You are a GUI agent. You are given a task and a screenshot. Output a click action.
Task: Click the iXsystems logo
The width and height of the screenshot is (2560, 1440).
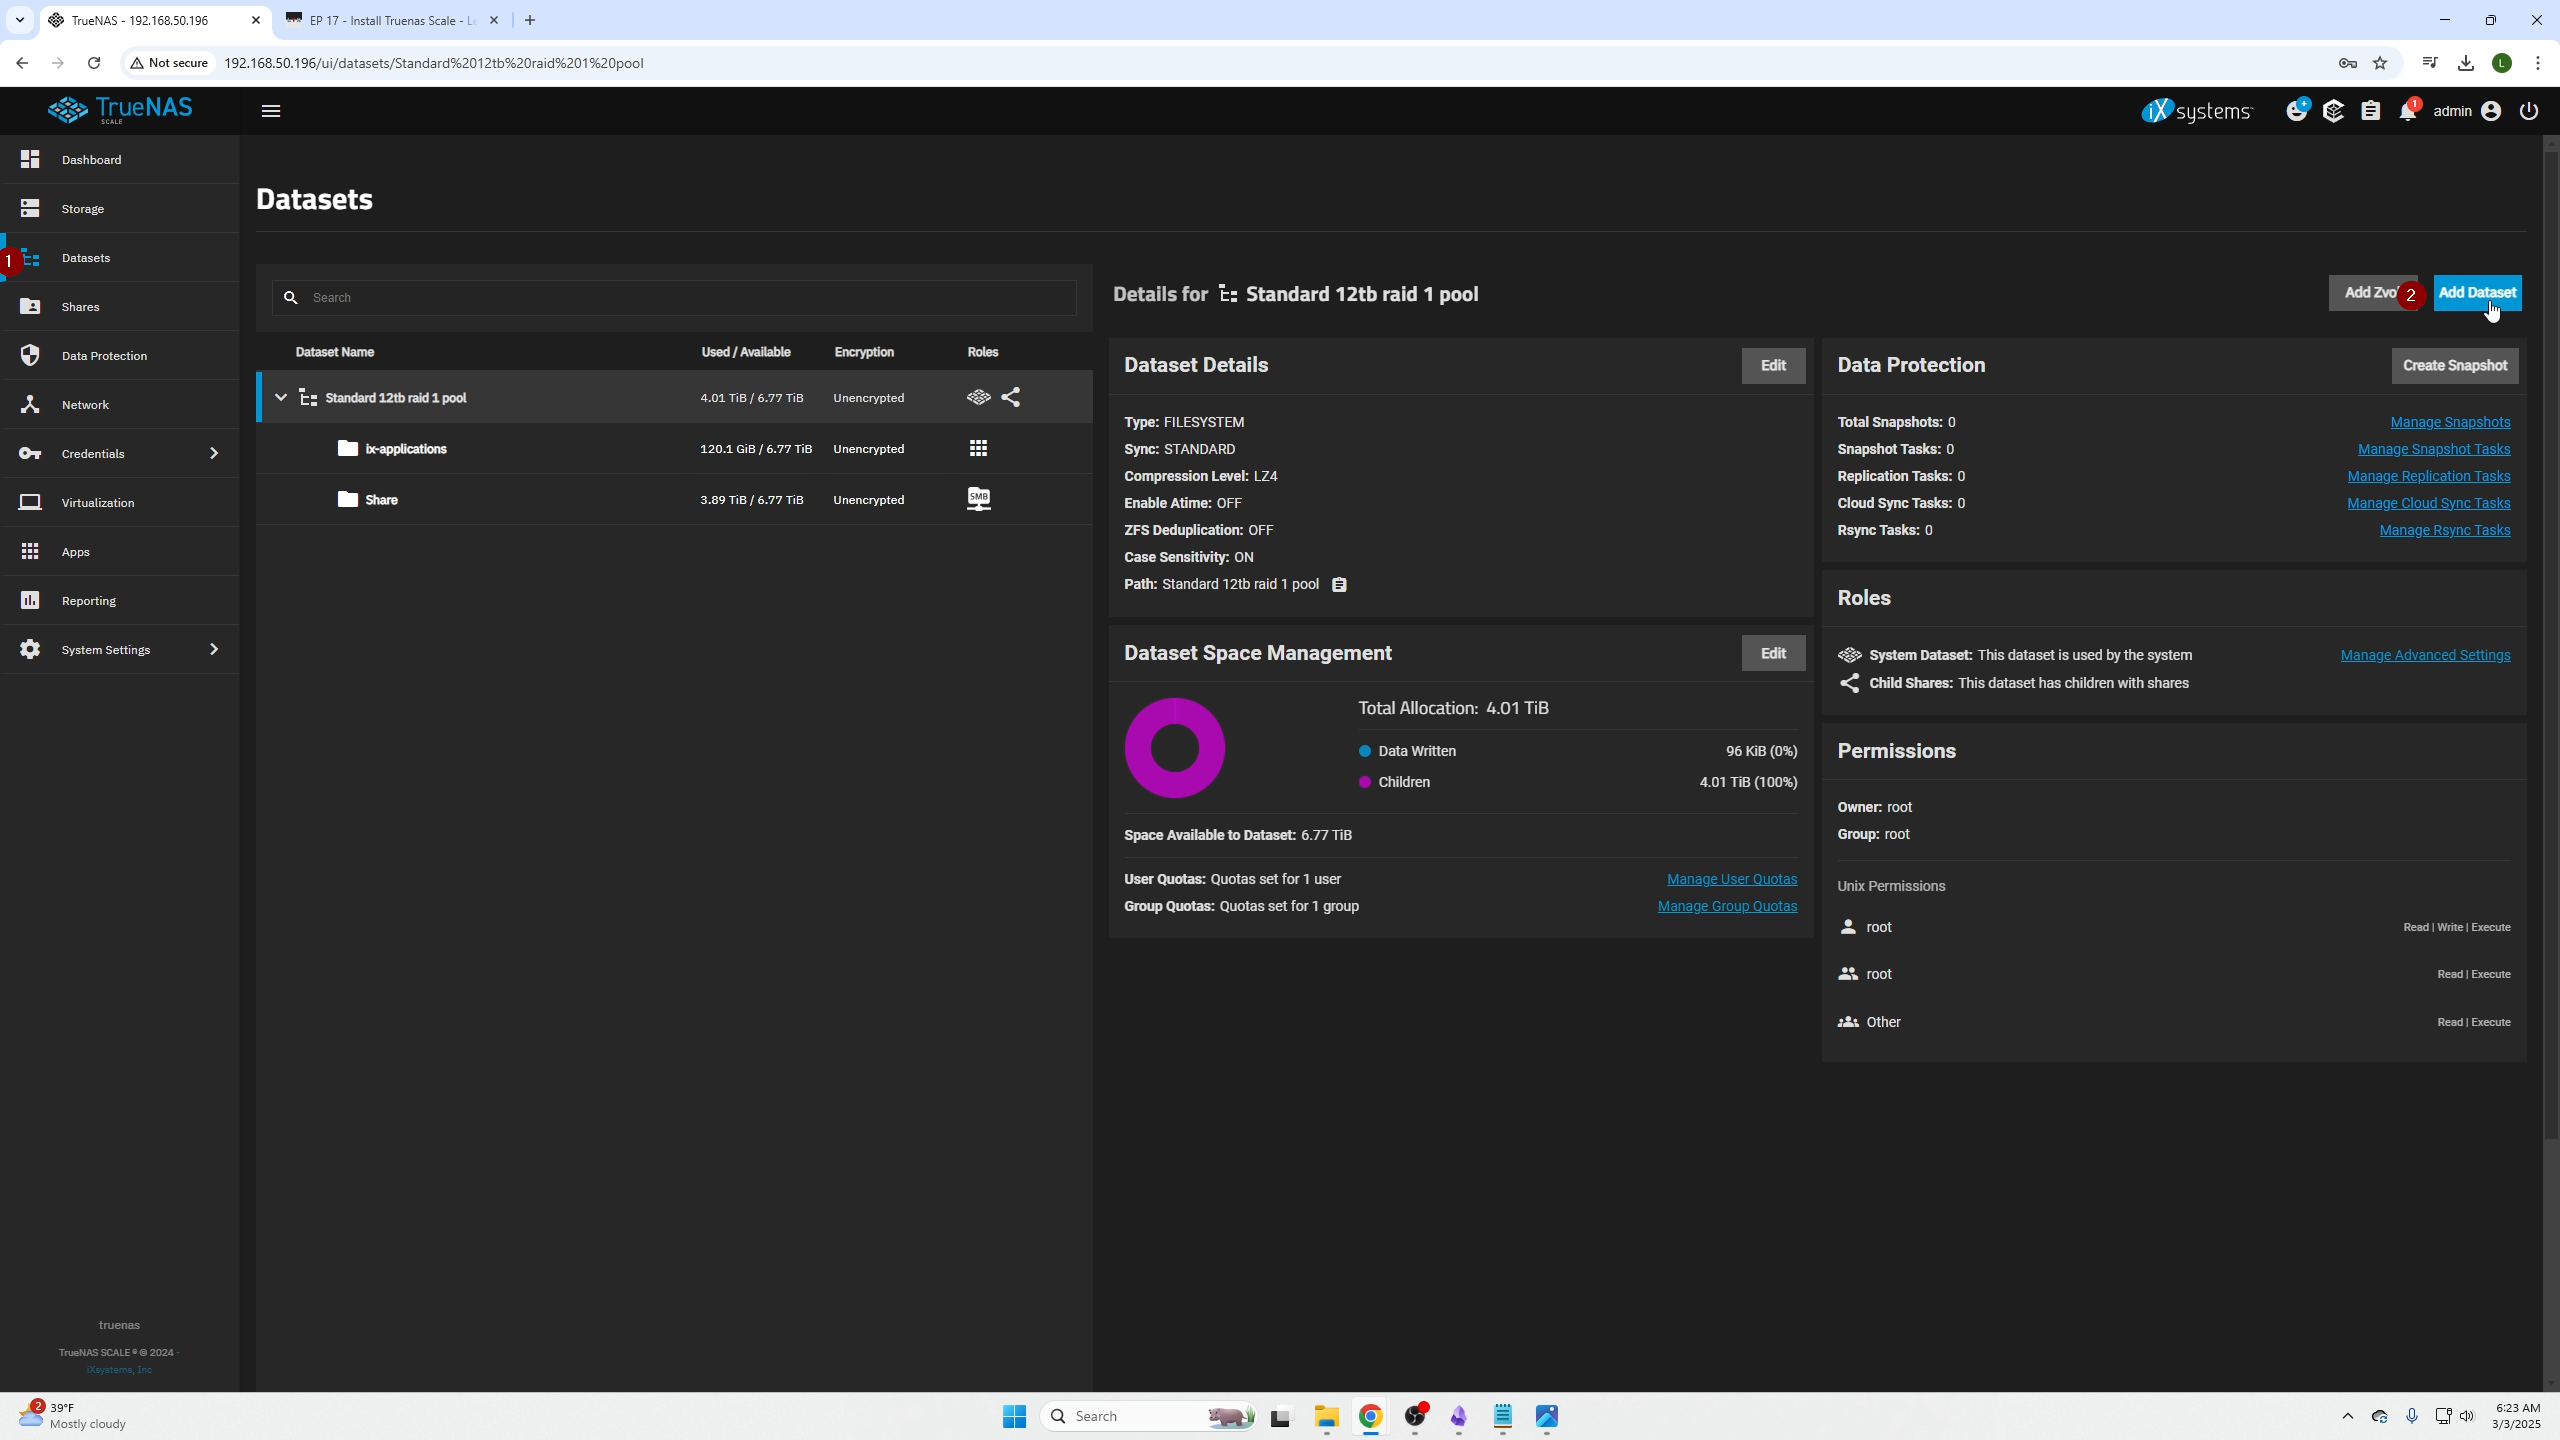click(2197, 111)
